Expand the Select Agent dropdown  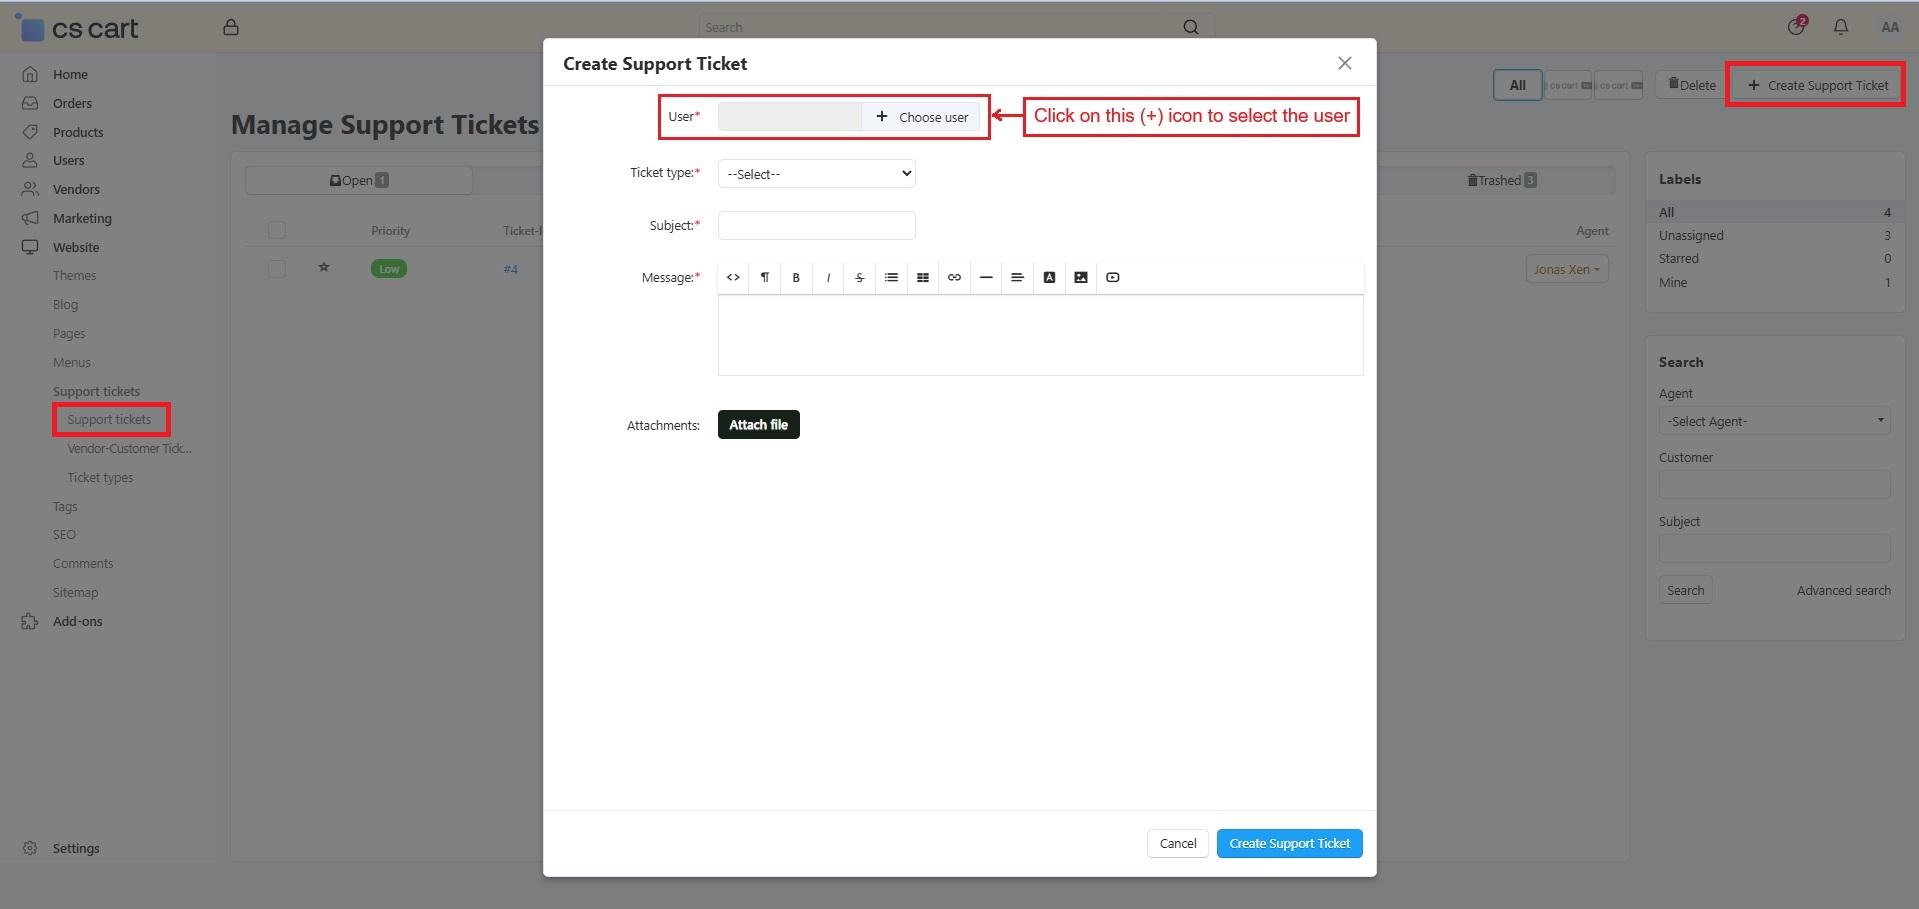1773,421
